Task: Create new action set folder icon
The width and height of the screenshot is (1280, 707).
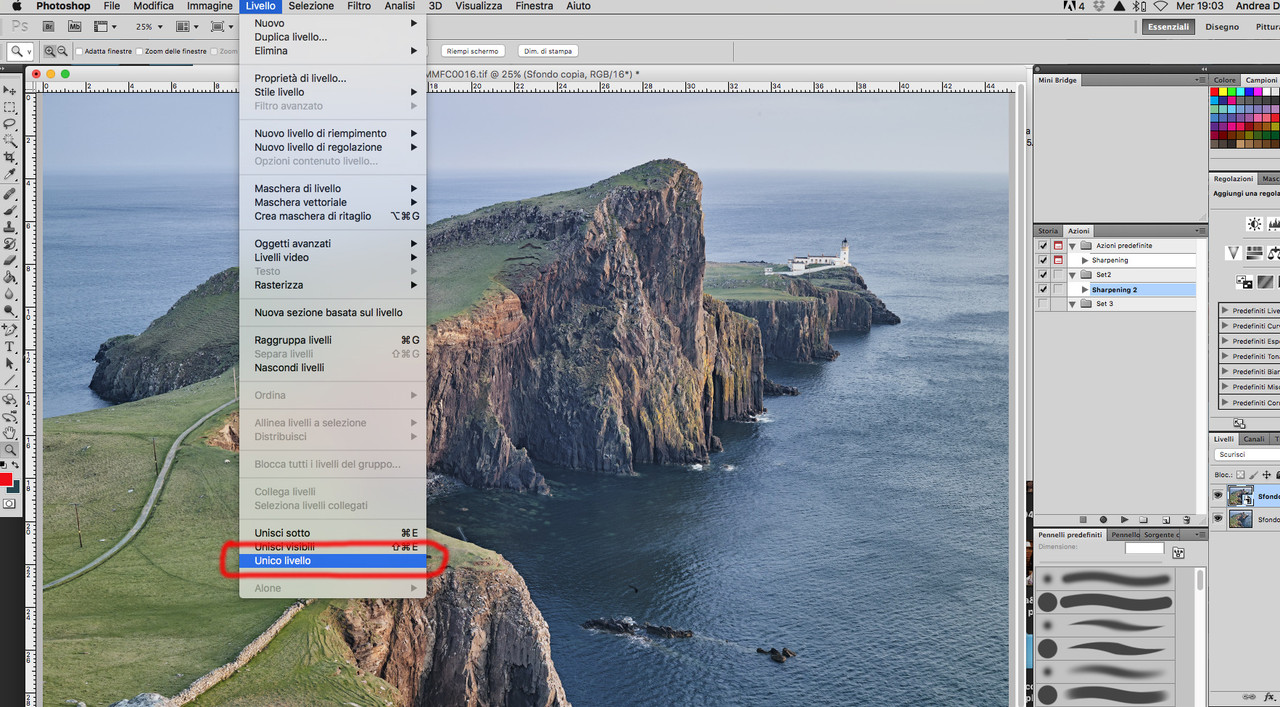Action: tap(1145, 520)
